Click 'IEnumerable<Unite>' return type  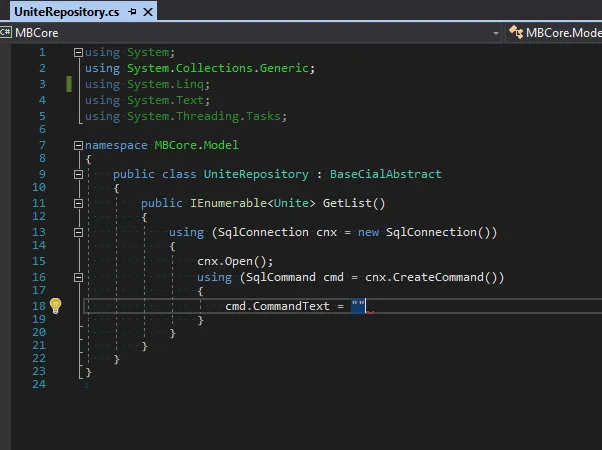point(253,203)
